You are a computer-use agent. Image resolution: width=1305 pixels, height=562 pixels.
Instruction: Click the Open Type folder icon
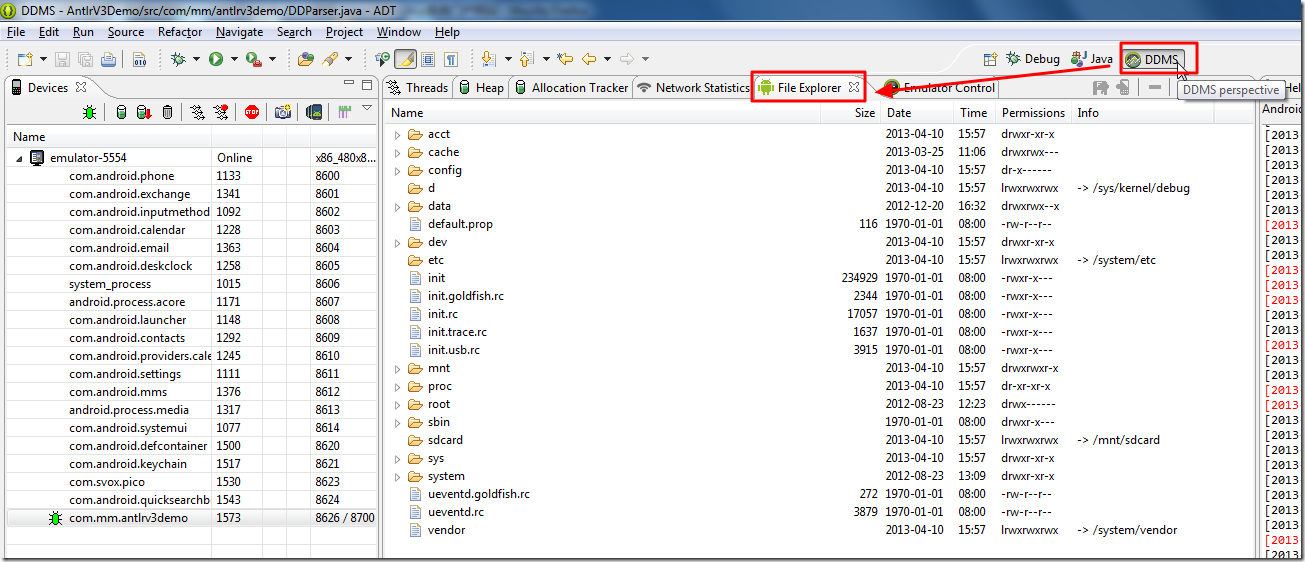click(x=305, y=59)
